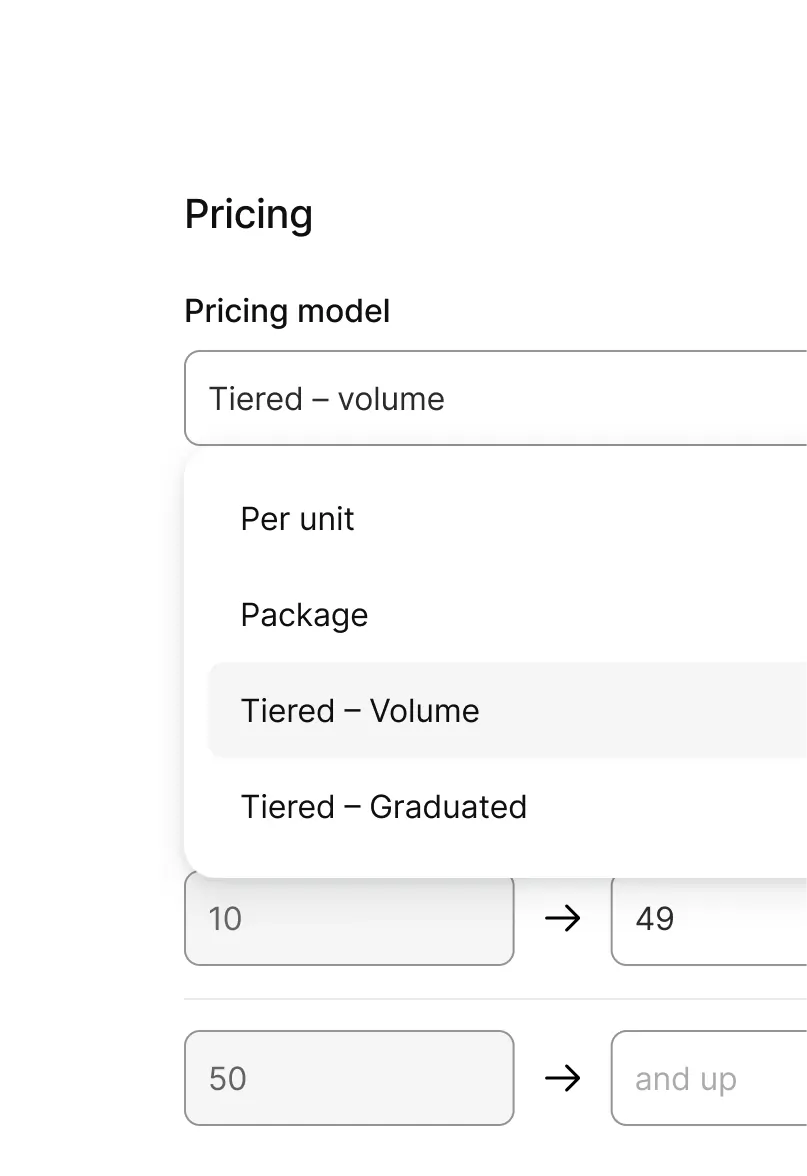Click the input field containing 50
The image size is (807, 1176).
coord(348,1078)
